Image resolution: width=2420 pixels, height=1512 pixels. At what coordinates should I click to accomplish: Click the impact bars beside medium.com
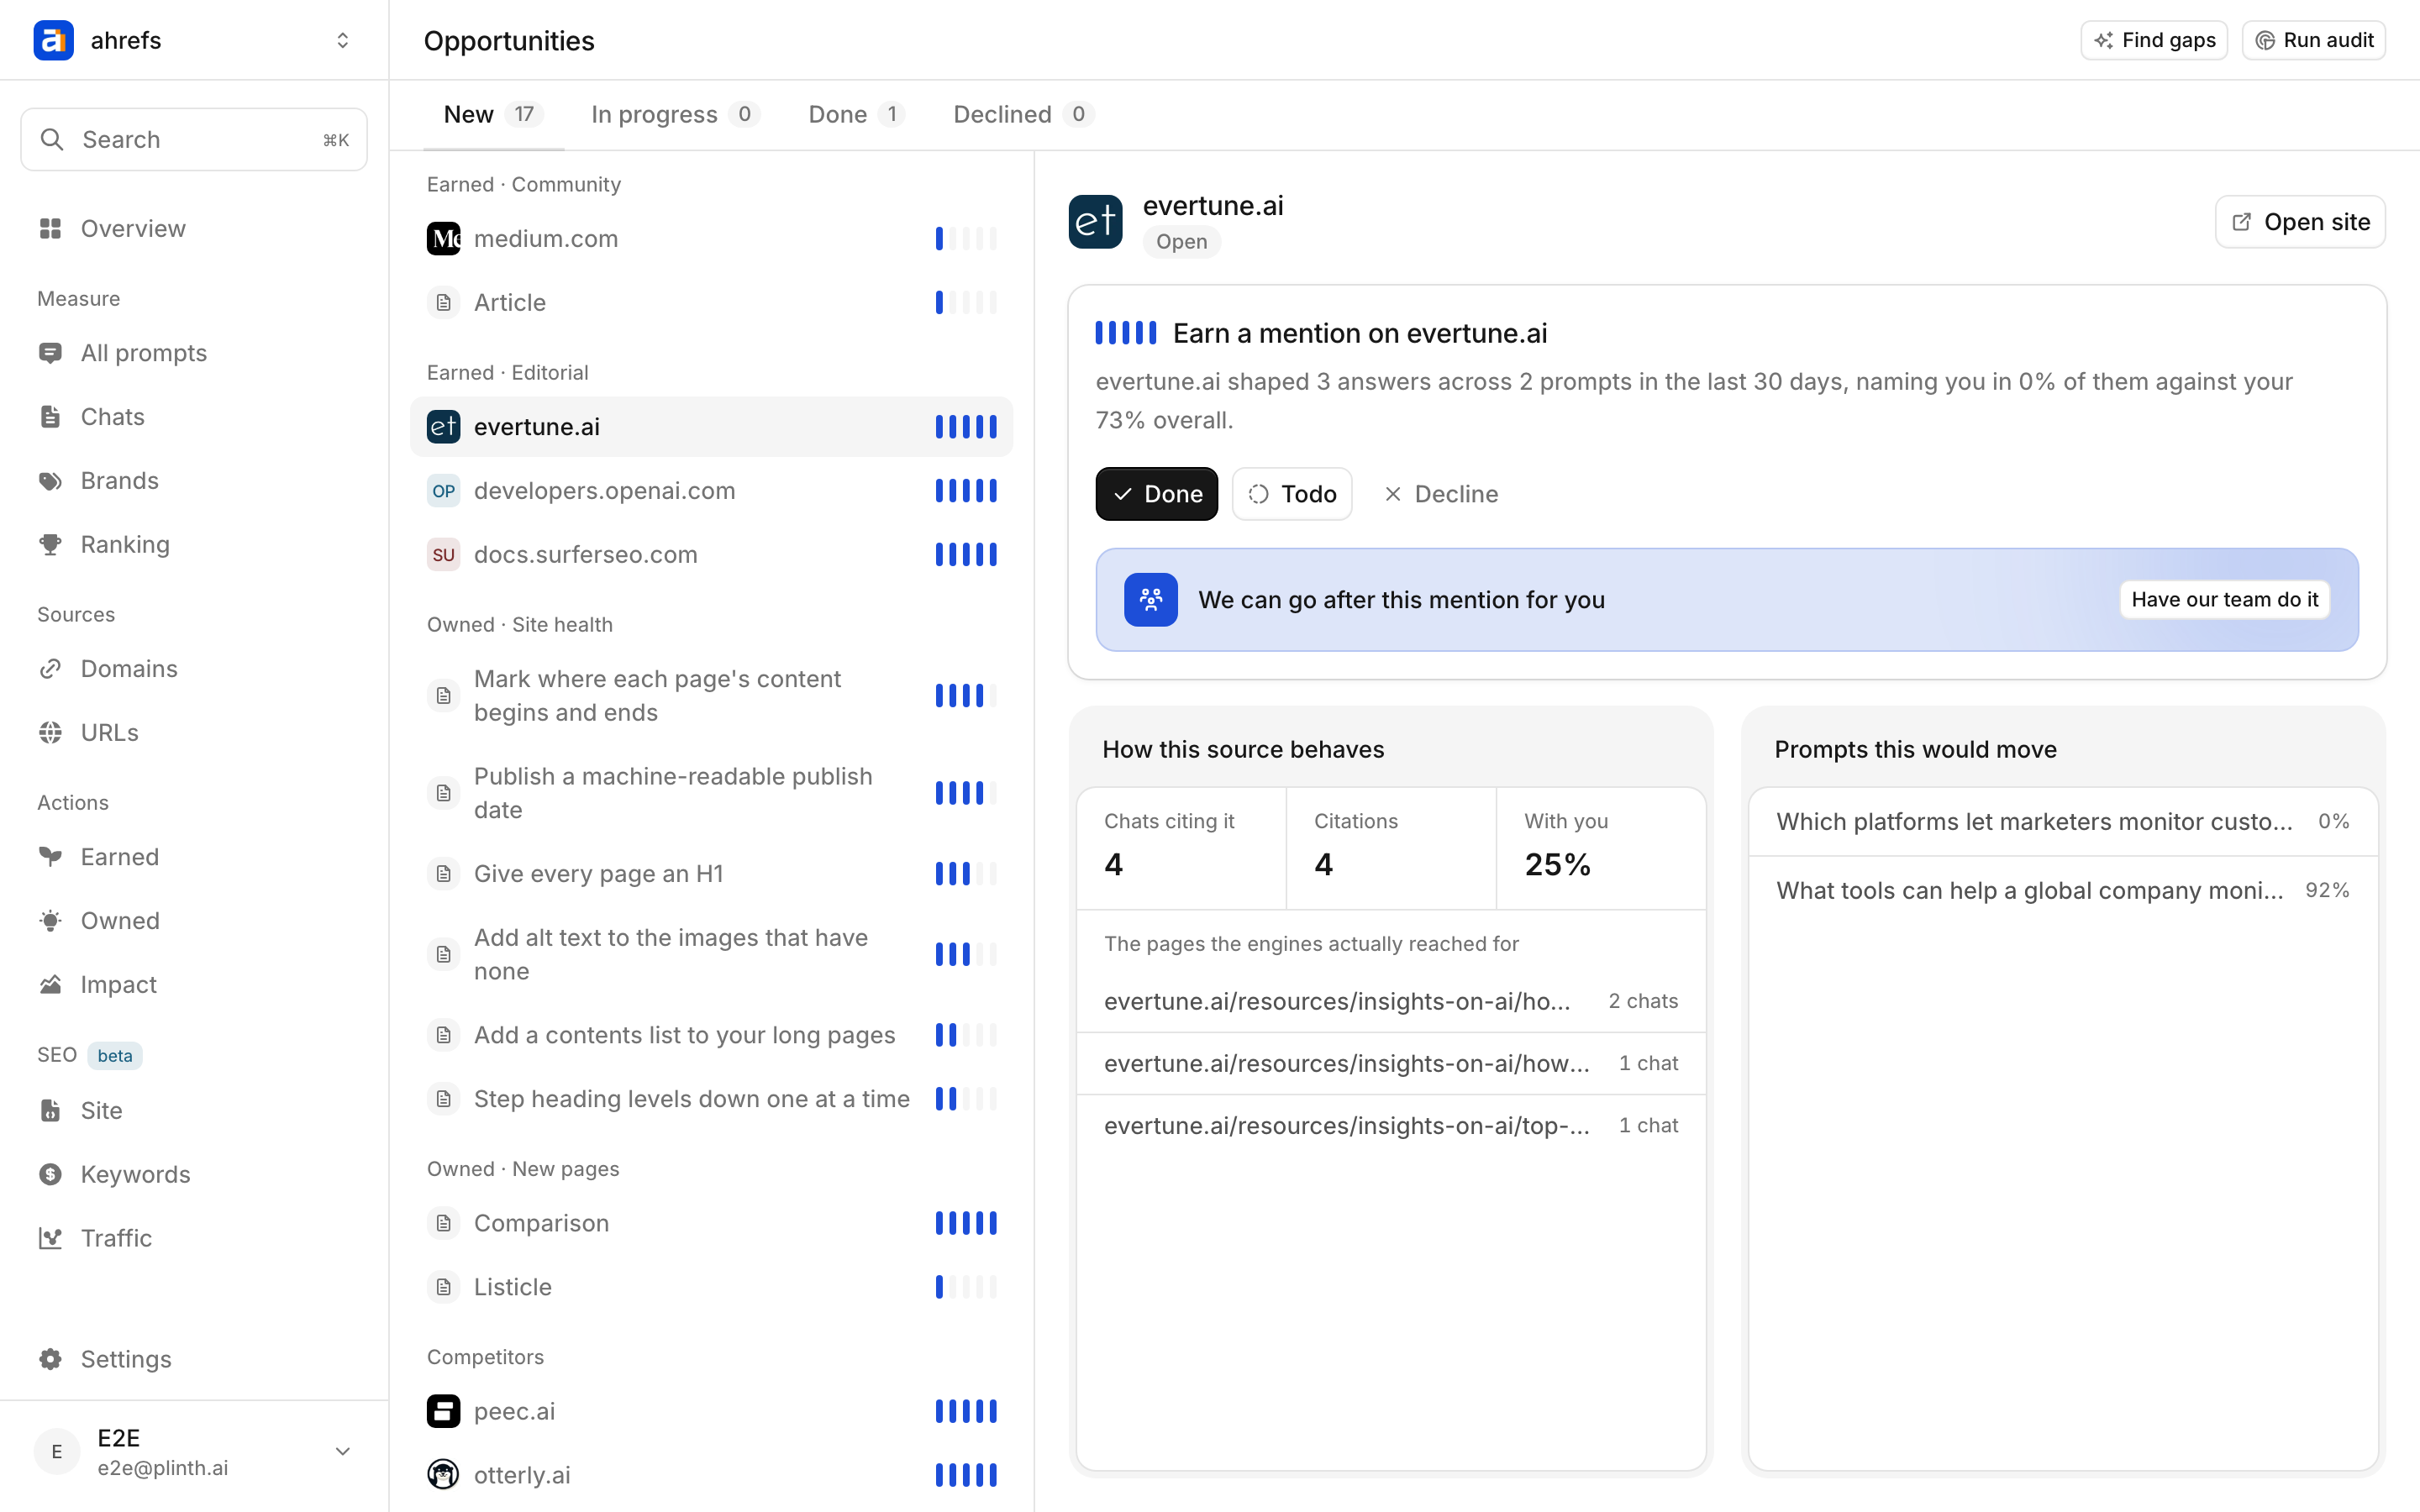click(x=966, y=239)
